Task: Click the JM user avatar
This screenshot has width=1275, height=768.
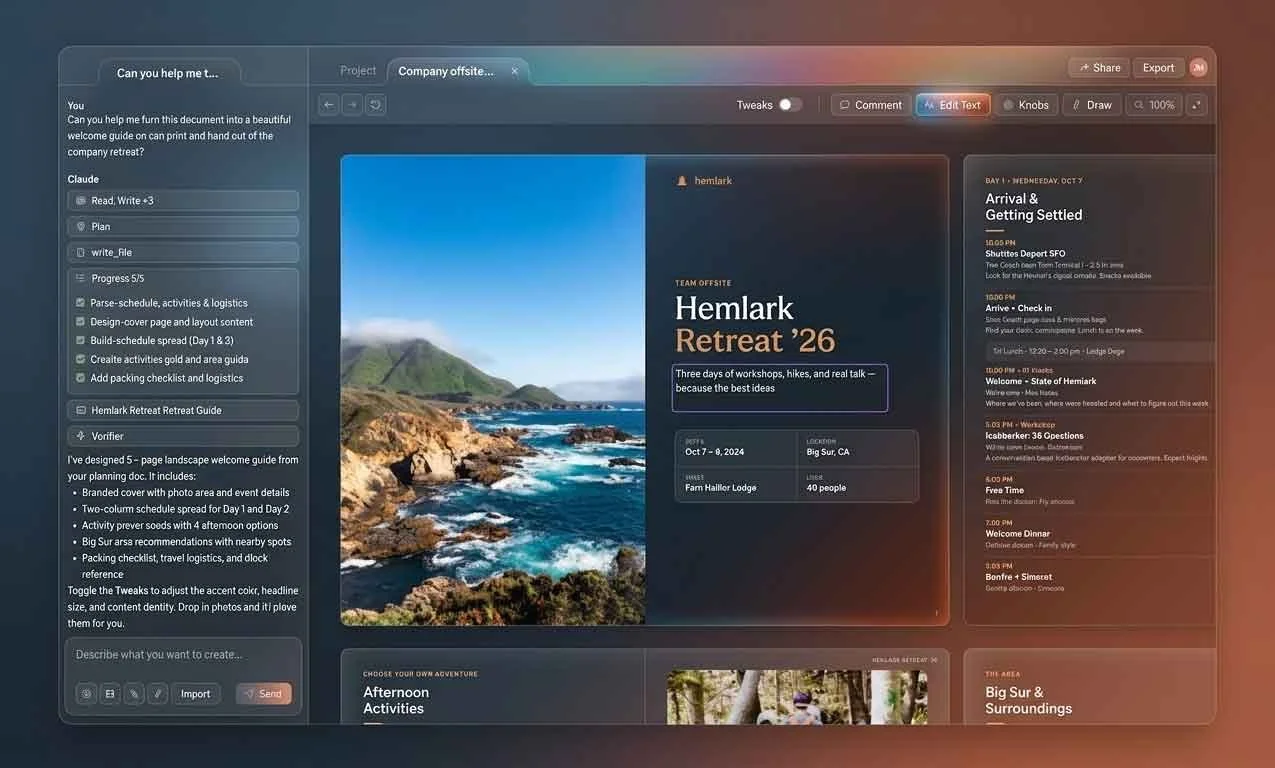Action: 1198,68
